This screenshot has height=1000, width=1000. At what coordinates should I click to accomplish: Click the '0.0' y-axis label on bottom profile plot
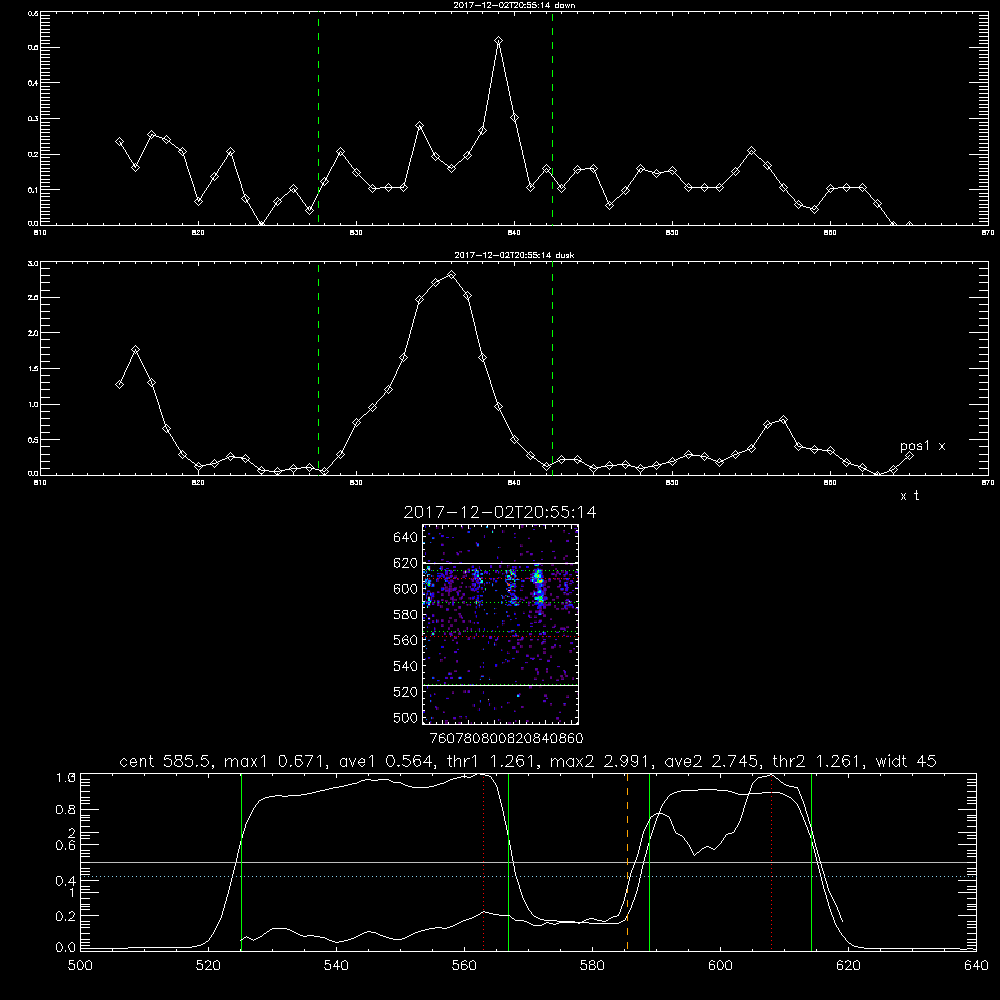(66, 947)
